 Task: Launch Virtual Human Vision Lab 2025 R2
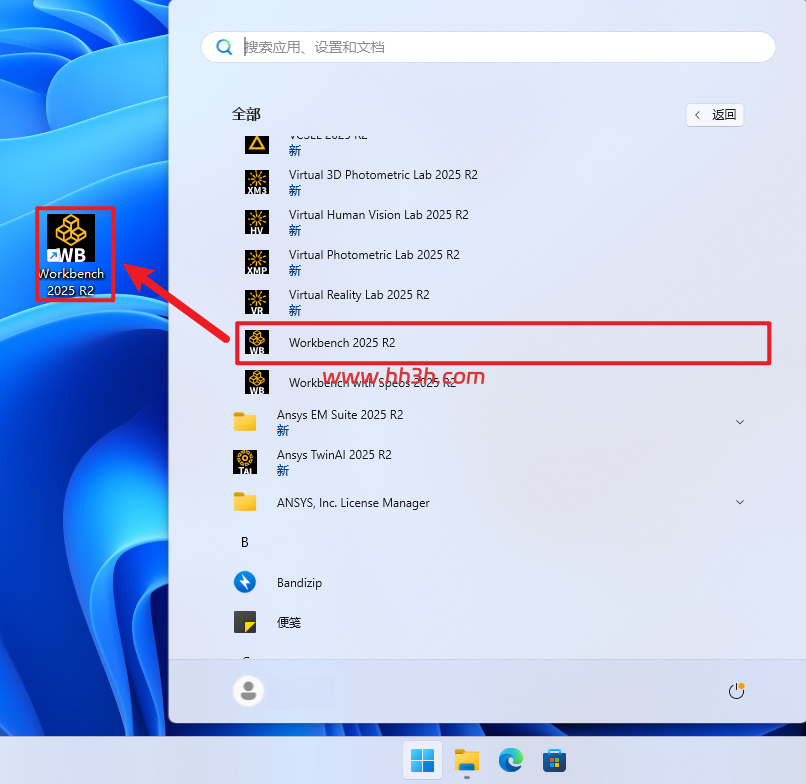[x=379, y=215]
